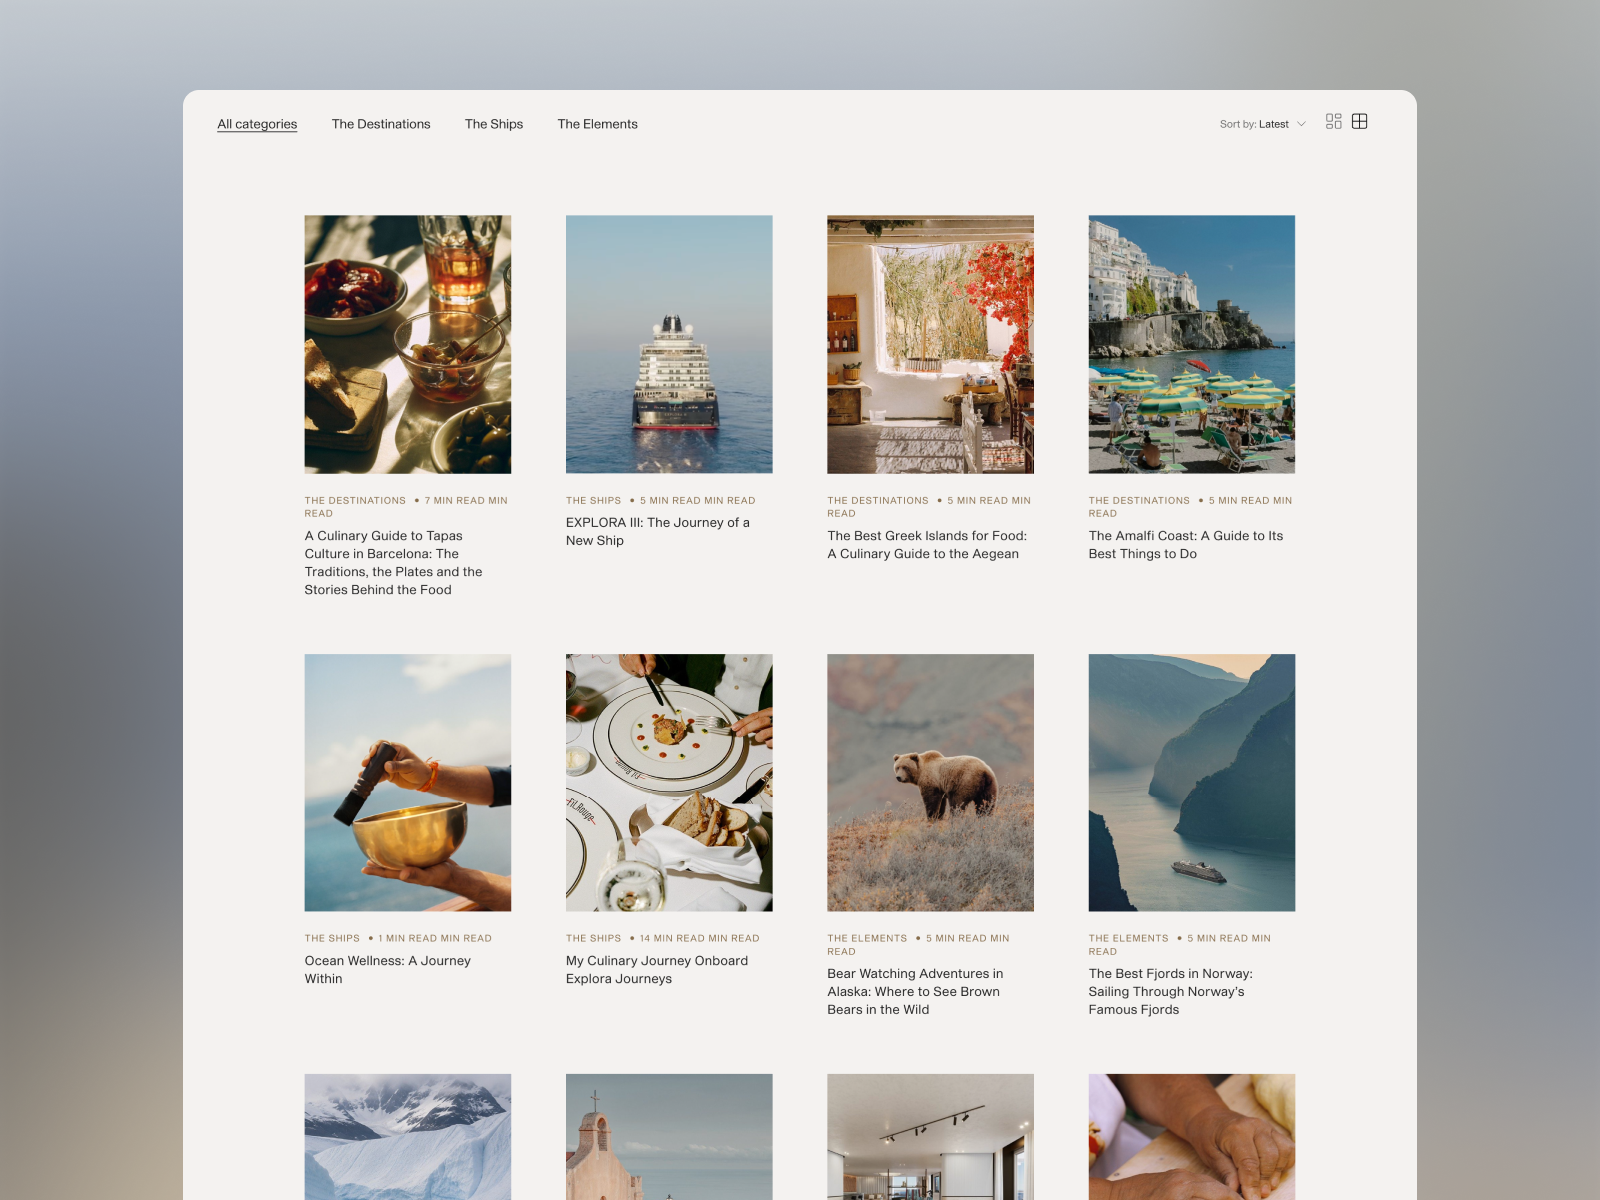Open the Barcelona tapas culinary guide article title
The image size is (1600, 1200).
coord(394,563)
